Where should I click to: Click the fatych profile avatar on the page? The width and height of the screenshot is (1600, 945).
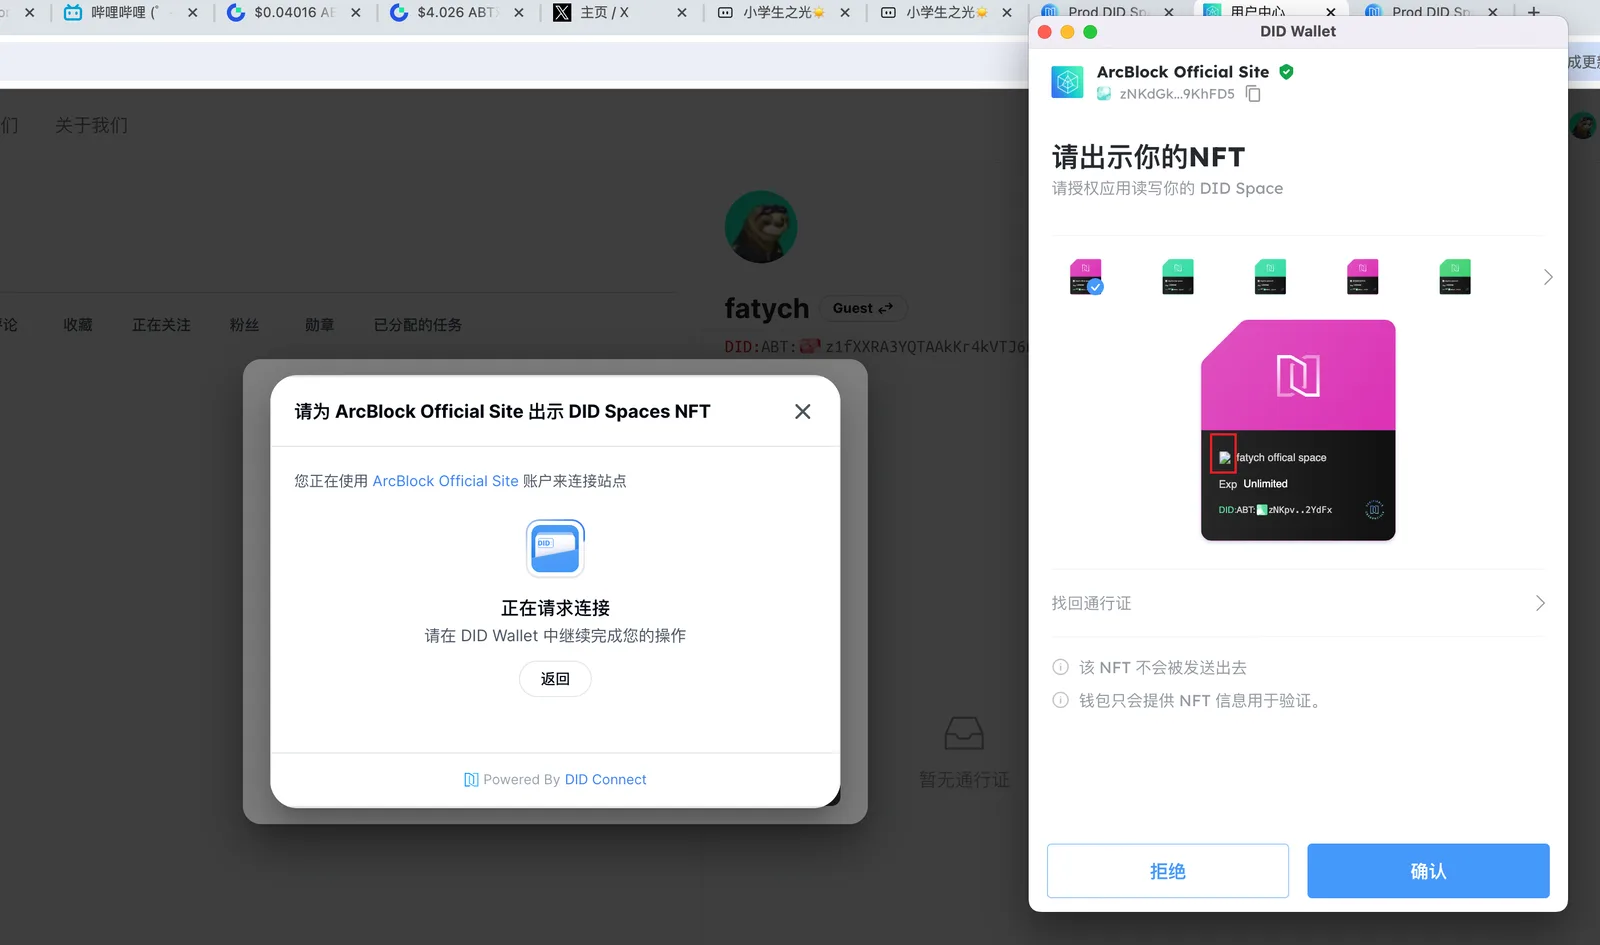[761, 227]
